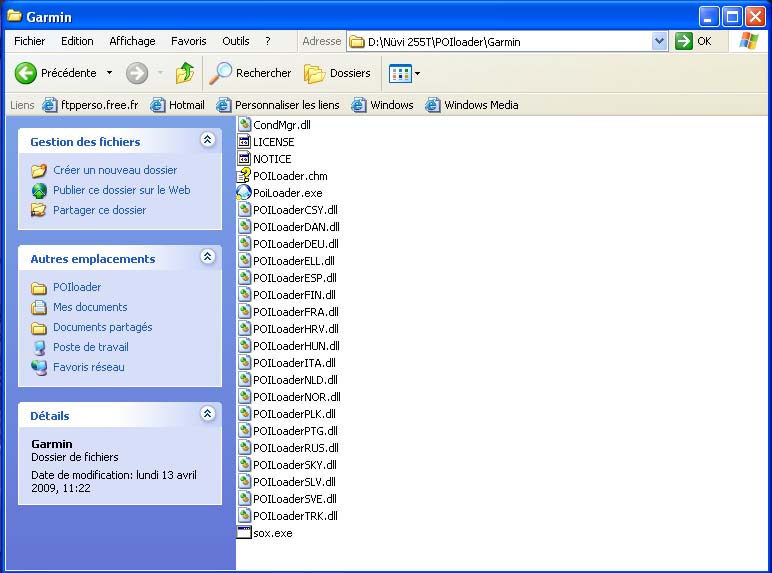Select the POILoader.chm help file icon

(x=244, y=176)
